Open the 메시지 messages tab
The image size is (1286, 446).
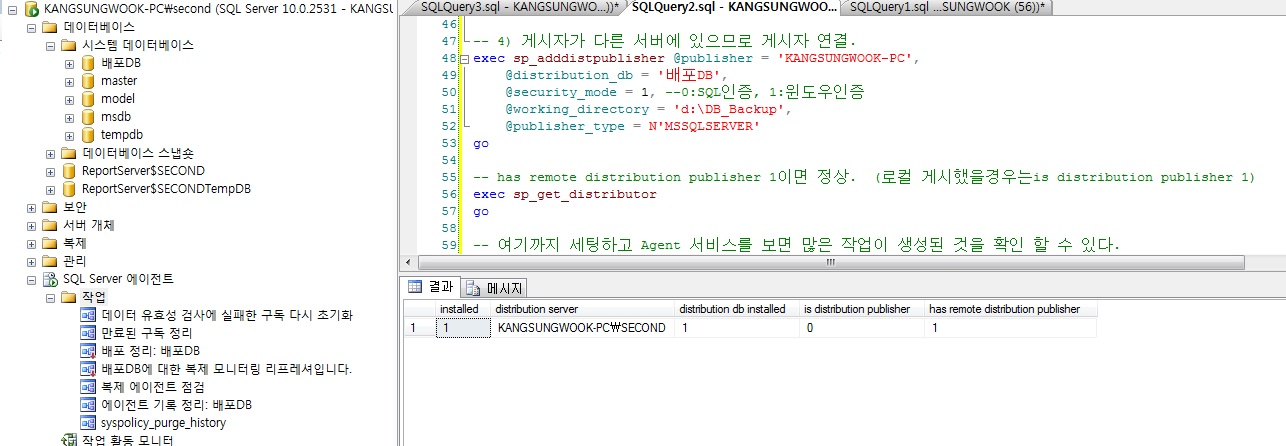(494, 288)
